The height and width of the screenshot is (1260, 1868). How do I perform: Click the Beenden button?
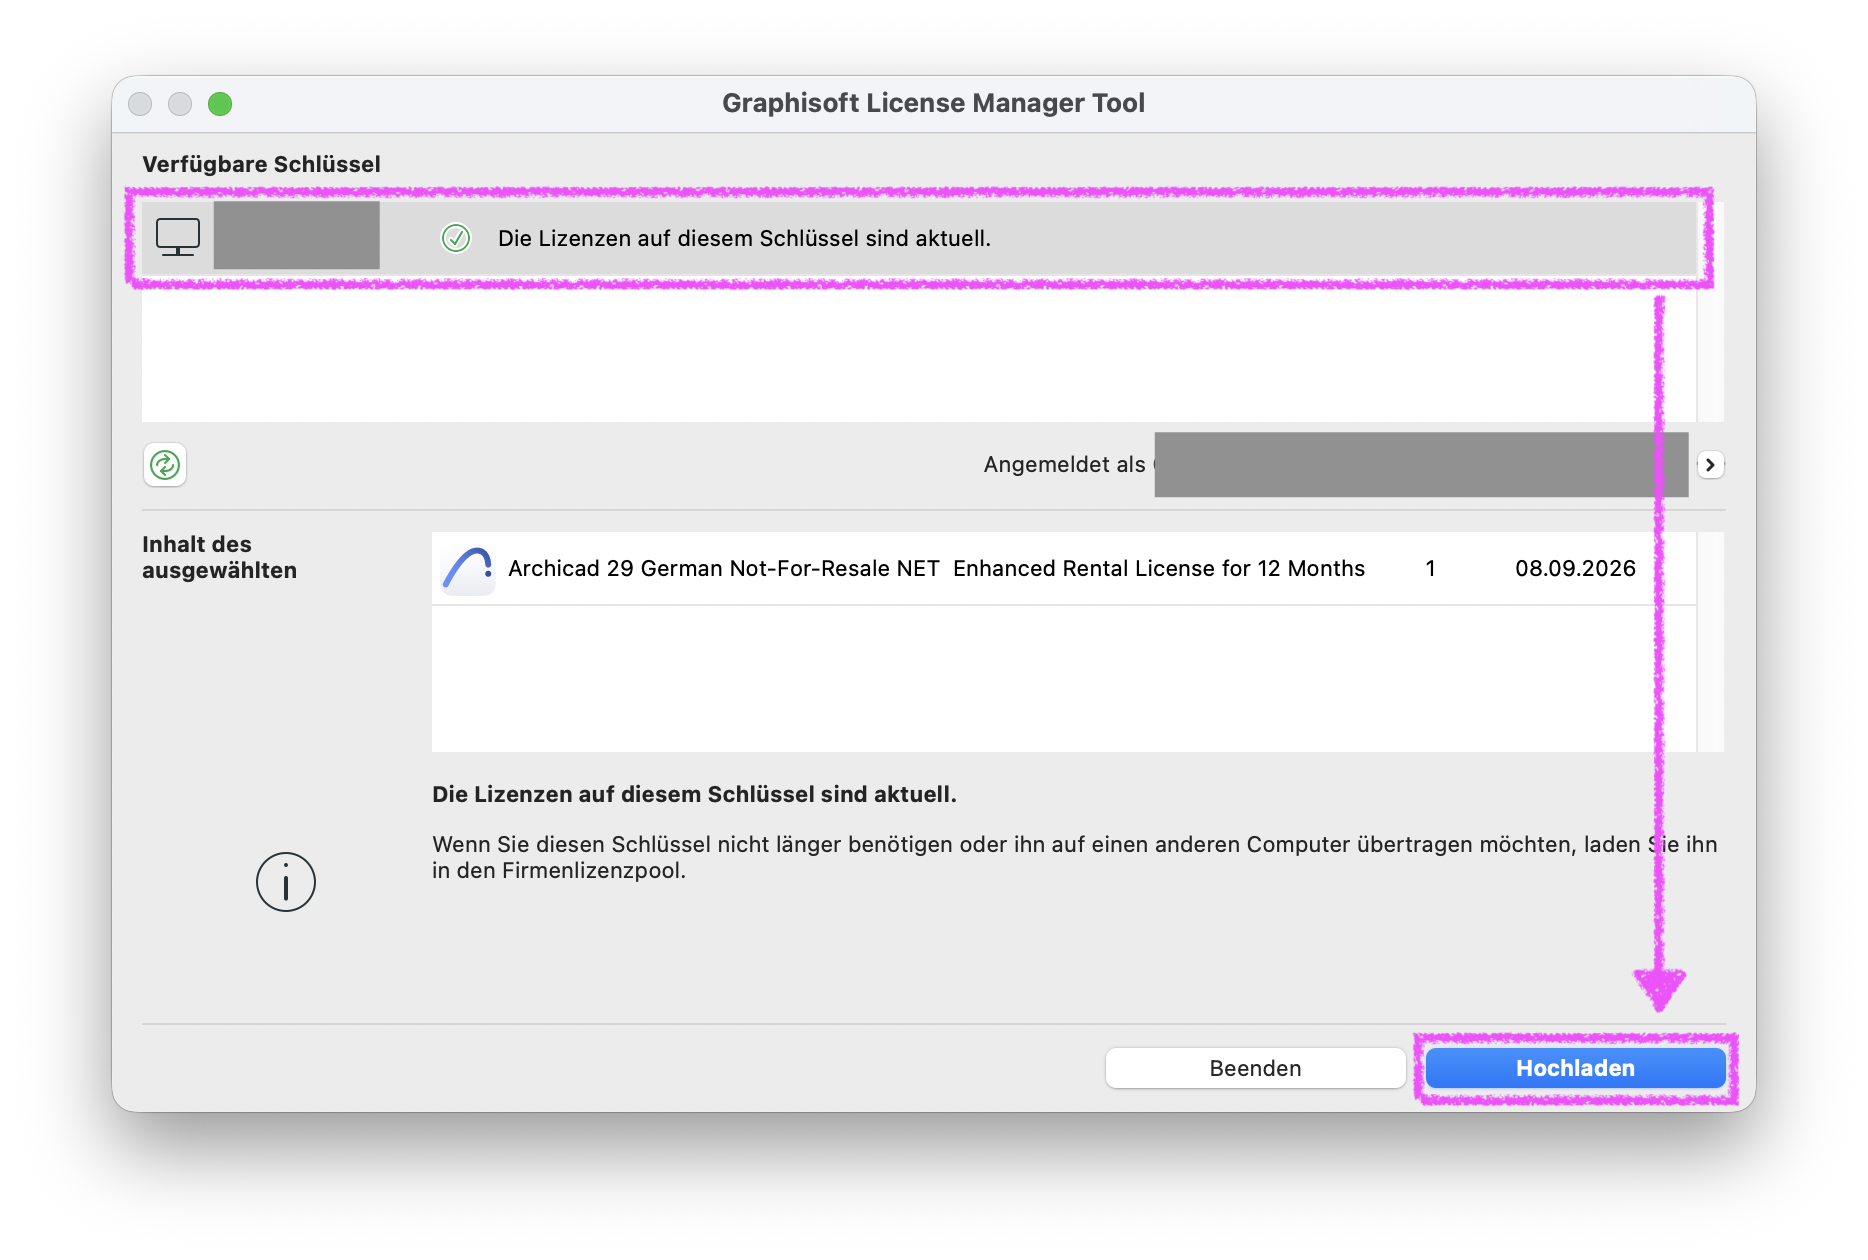tap(1255, 1068)
